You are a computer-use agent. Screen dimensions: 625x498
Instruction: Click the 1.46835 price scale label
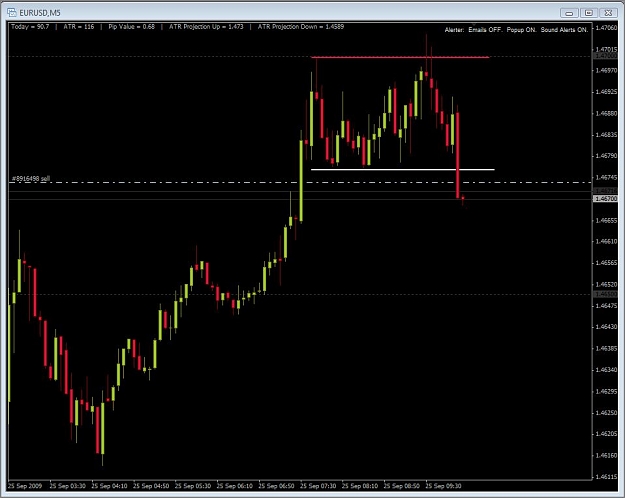tap(606, 135)
